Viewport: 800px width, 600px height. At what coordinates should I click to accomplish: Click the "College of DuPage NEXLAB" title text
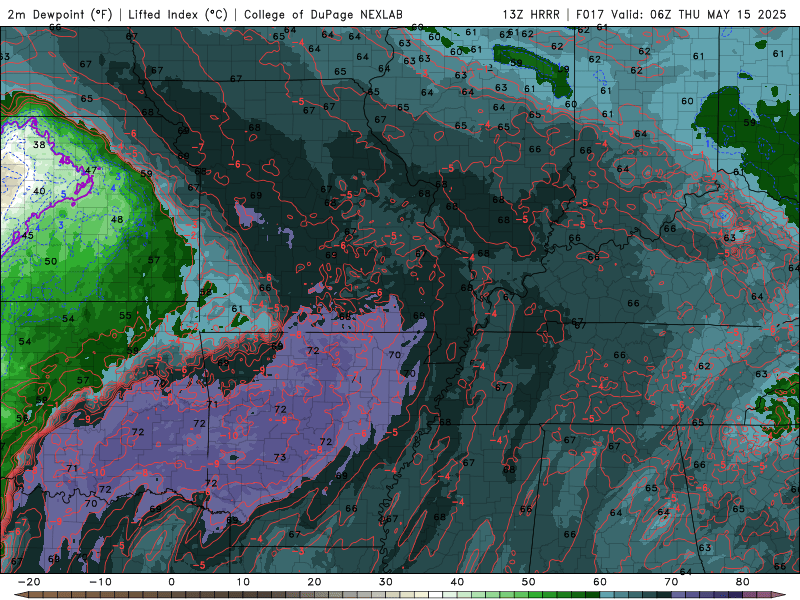(323, 14)
